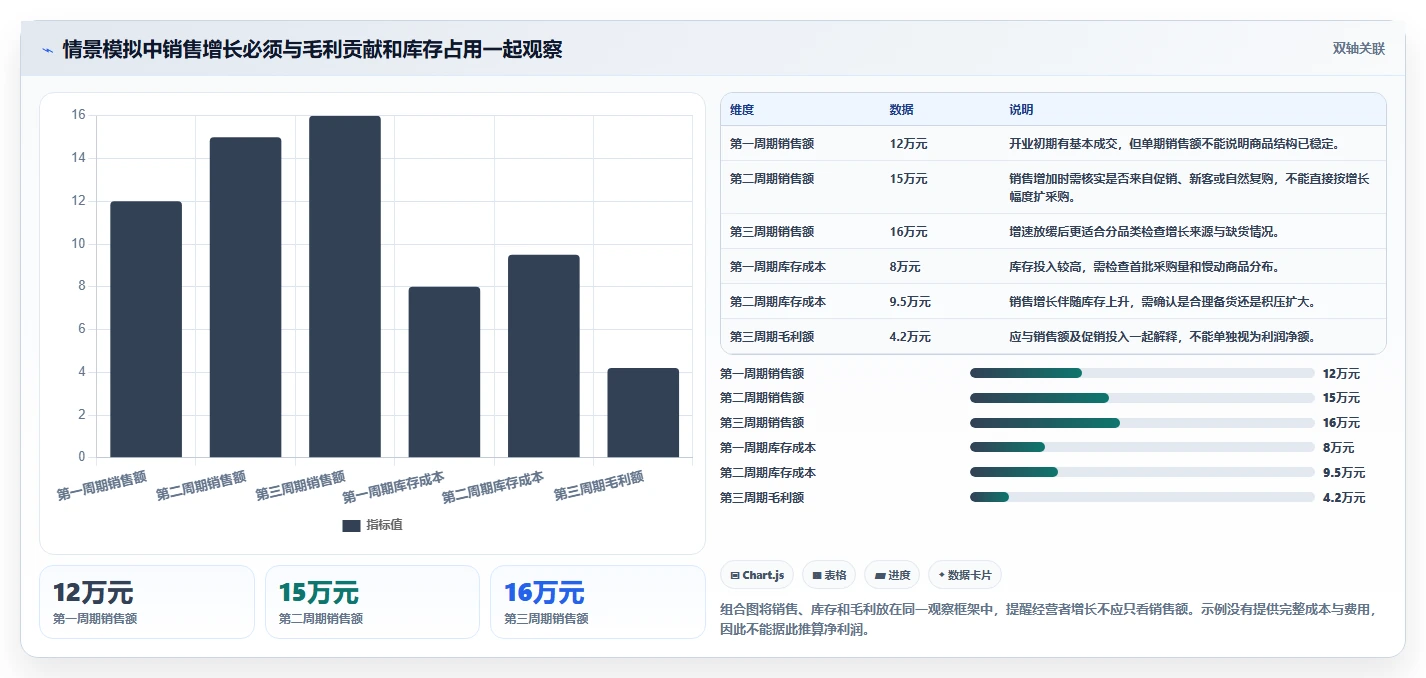Click the 16万元 value in the table
This screenshot has height=678, width=1426.
coord(908,232)
